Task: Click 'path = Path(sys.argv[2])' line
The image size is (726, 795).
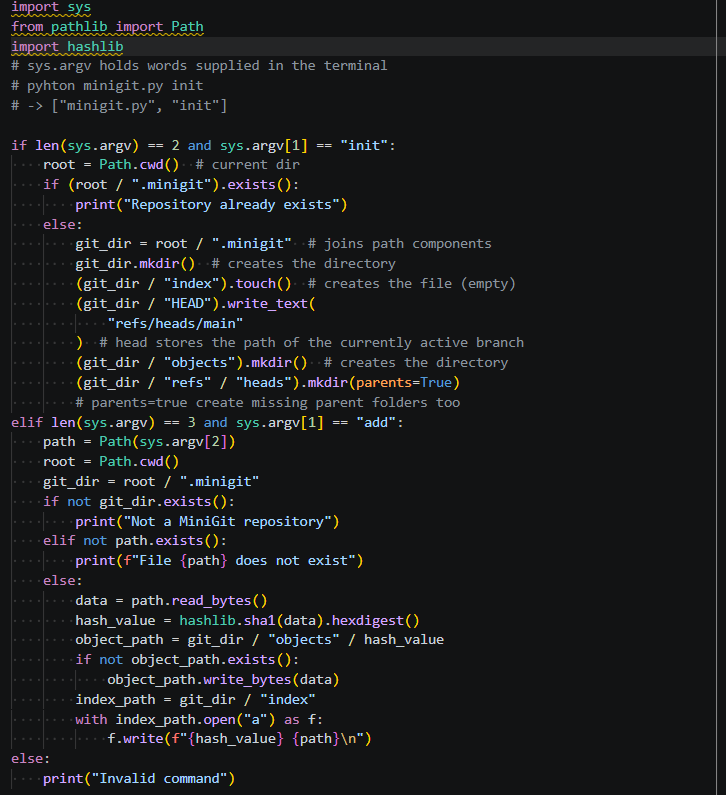Action: pyautogui.click(x=139, y=442)
